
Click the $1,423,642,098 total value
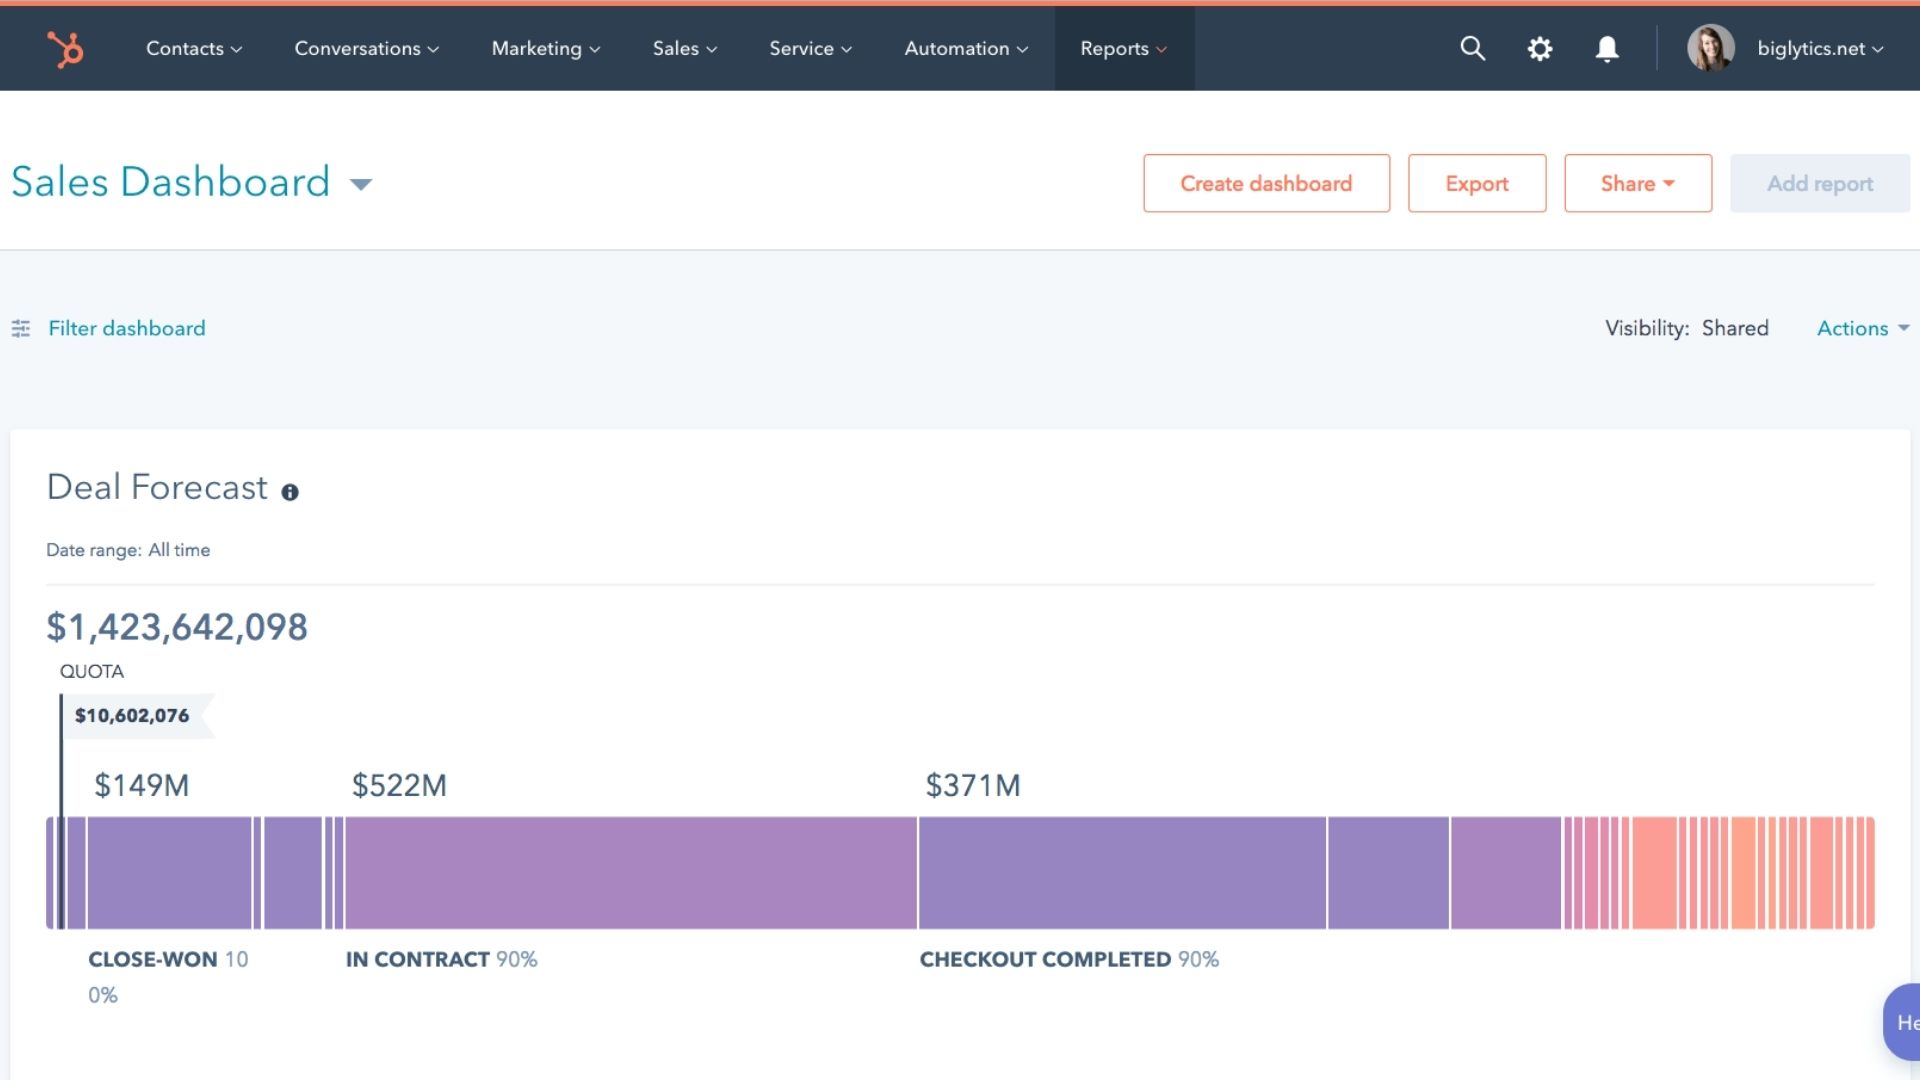click(x=177, y=627)
